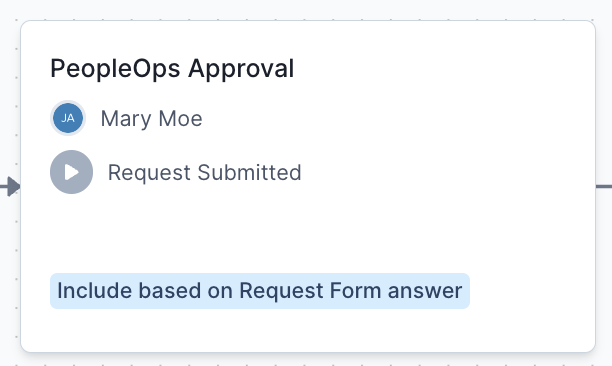Click the Mary Moe approver name
This screenshot has height=366, width=612.
[x=151, y=118]
